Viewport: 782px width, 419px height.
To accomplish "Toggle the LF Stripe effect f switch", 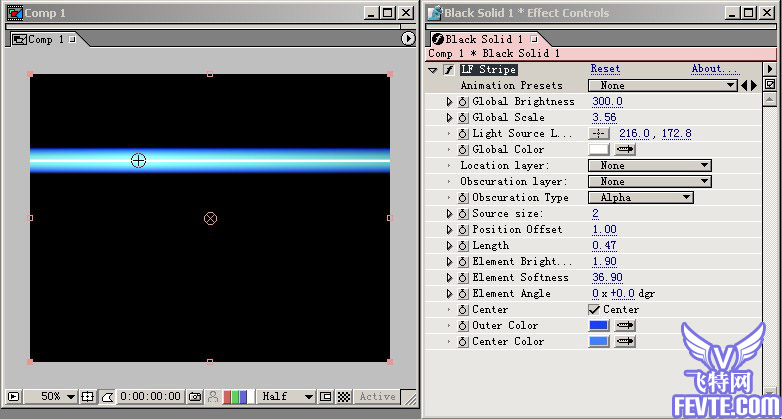I will (449, 70).
